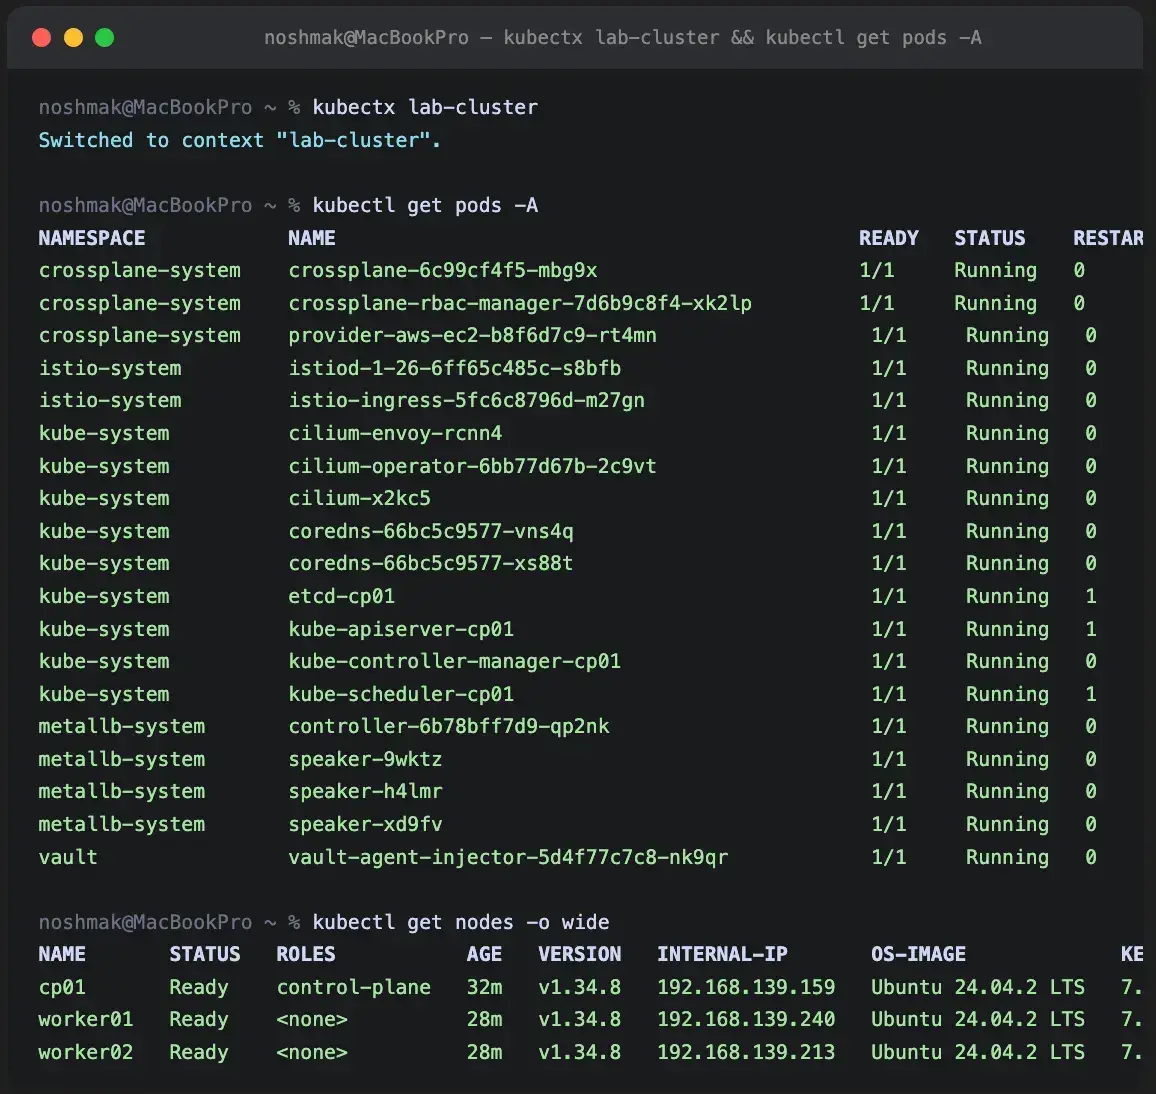Screen dimensions: 1156x1094
Task: Click the 'kubectx lab-cluster' command
Action: point(425,108)
